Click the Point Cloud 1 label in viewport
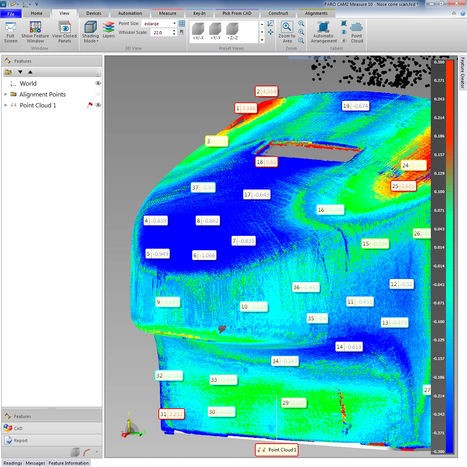This screenshot has height=467, width=467. pos(276,450)
